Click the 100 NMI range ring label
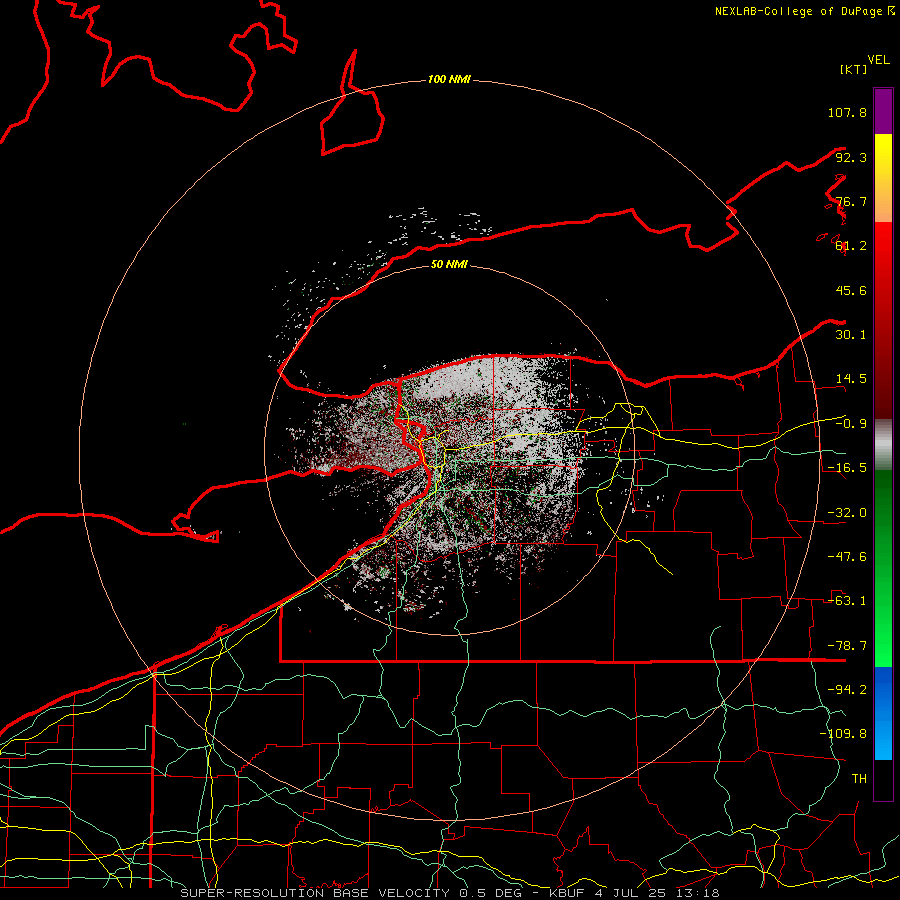The width and height of the screenshot is (900, 900). pyautogui.click(x=449, y=79)
